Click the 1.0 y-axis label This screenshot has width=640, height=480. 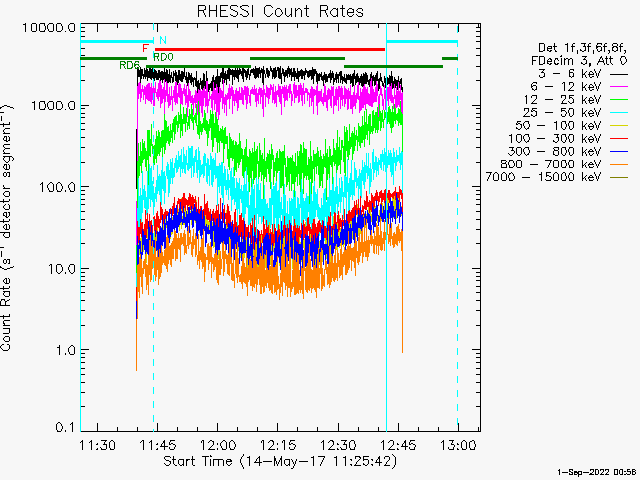pos(65,350)
